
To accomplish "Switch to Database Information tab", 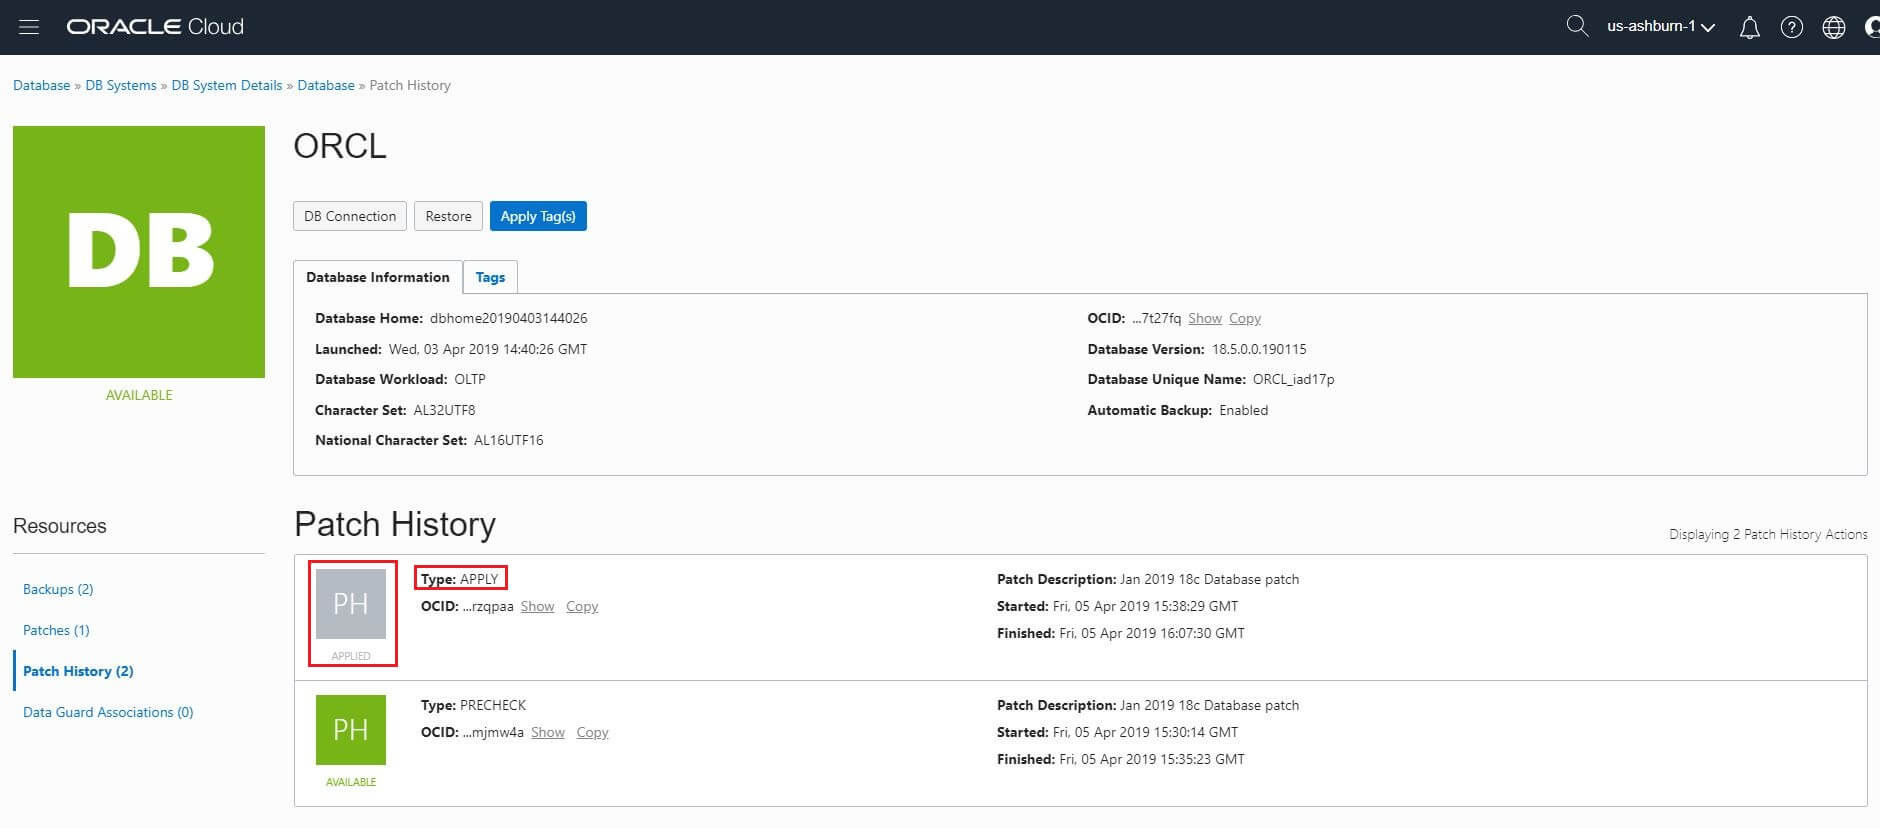I will [x=378, y=277].
